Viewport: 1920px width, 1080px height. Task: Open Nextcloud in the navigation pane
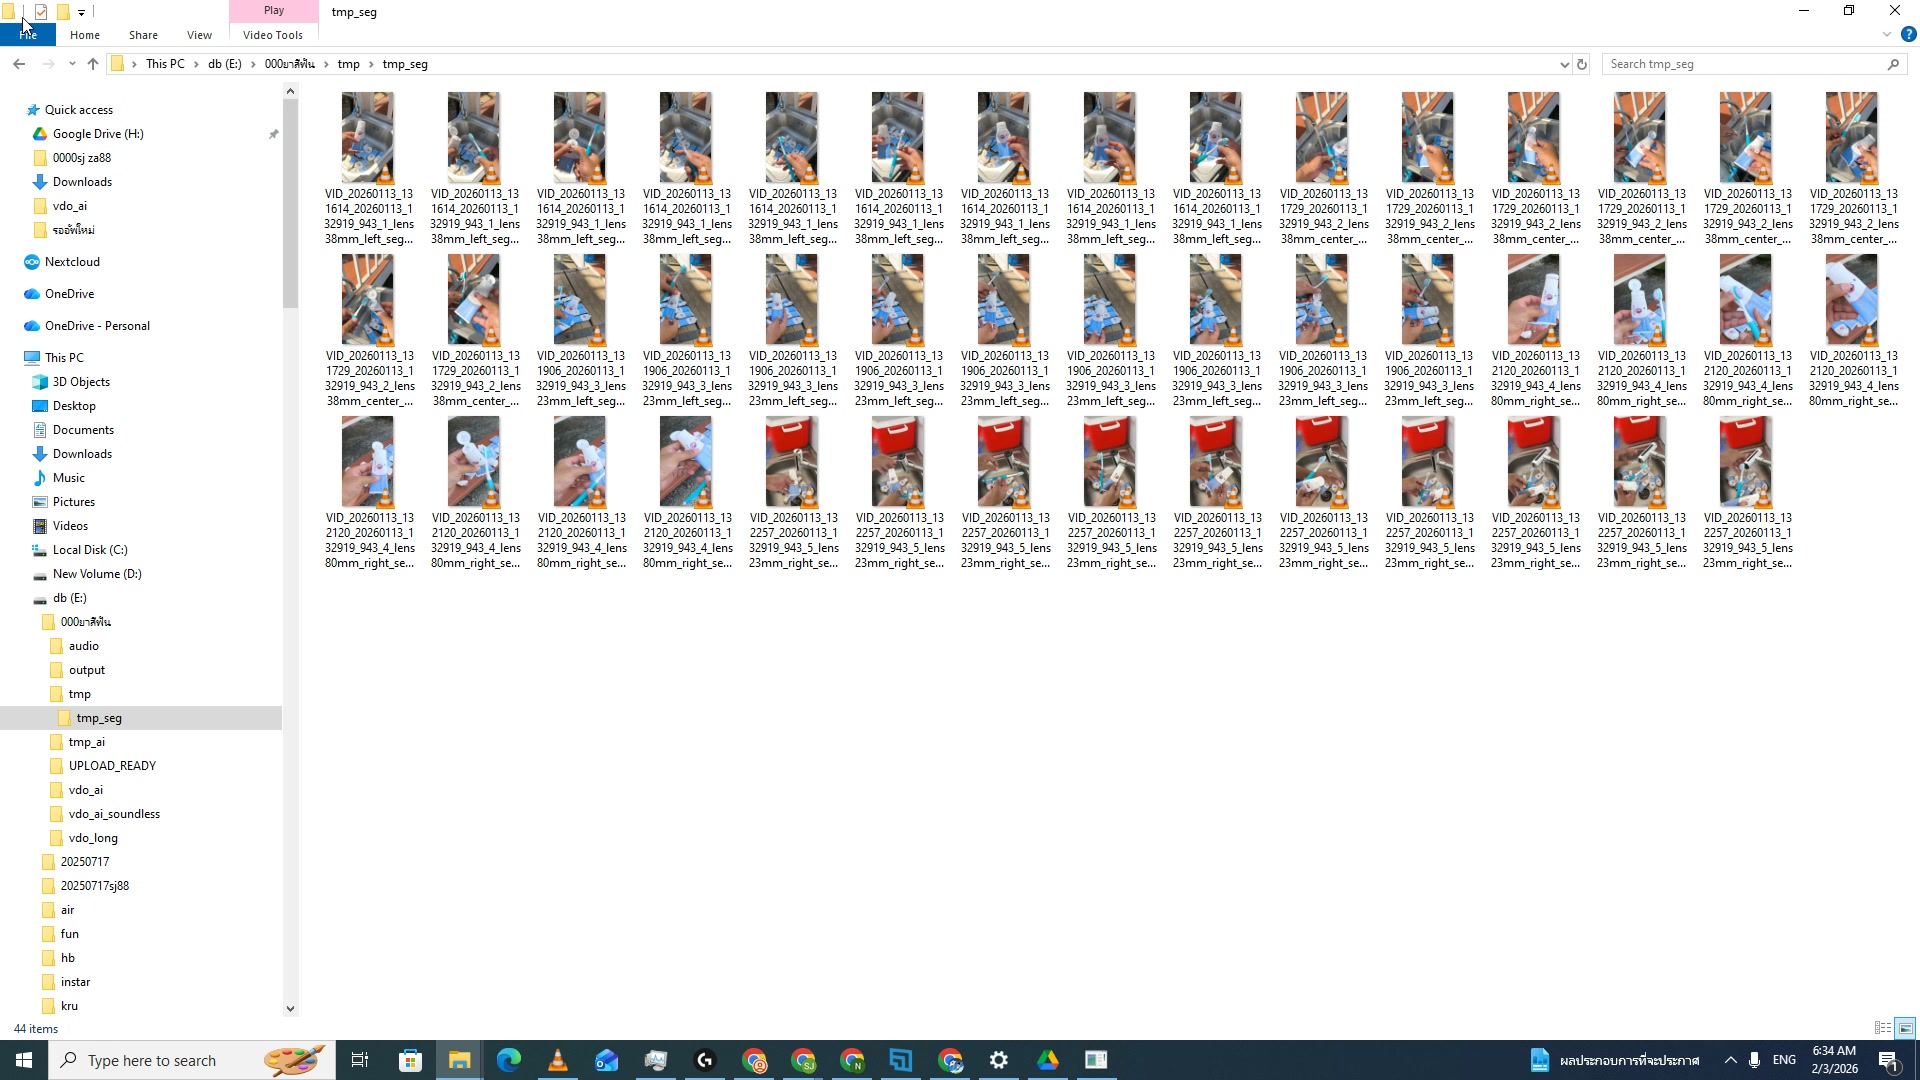click(72, 262)
